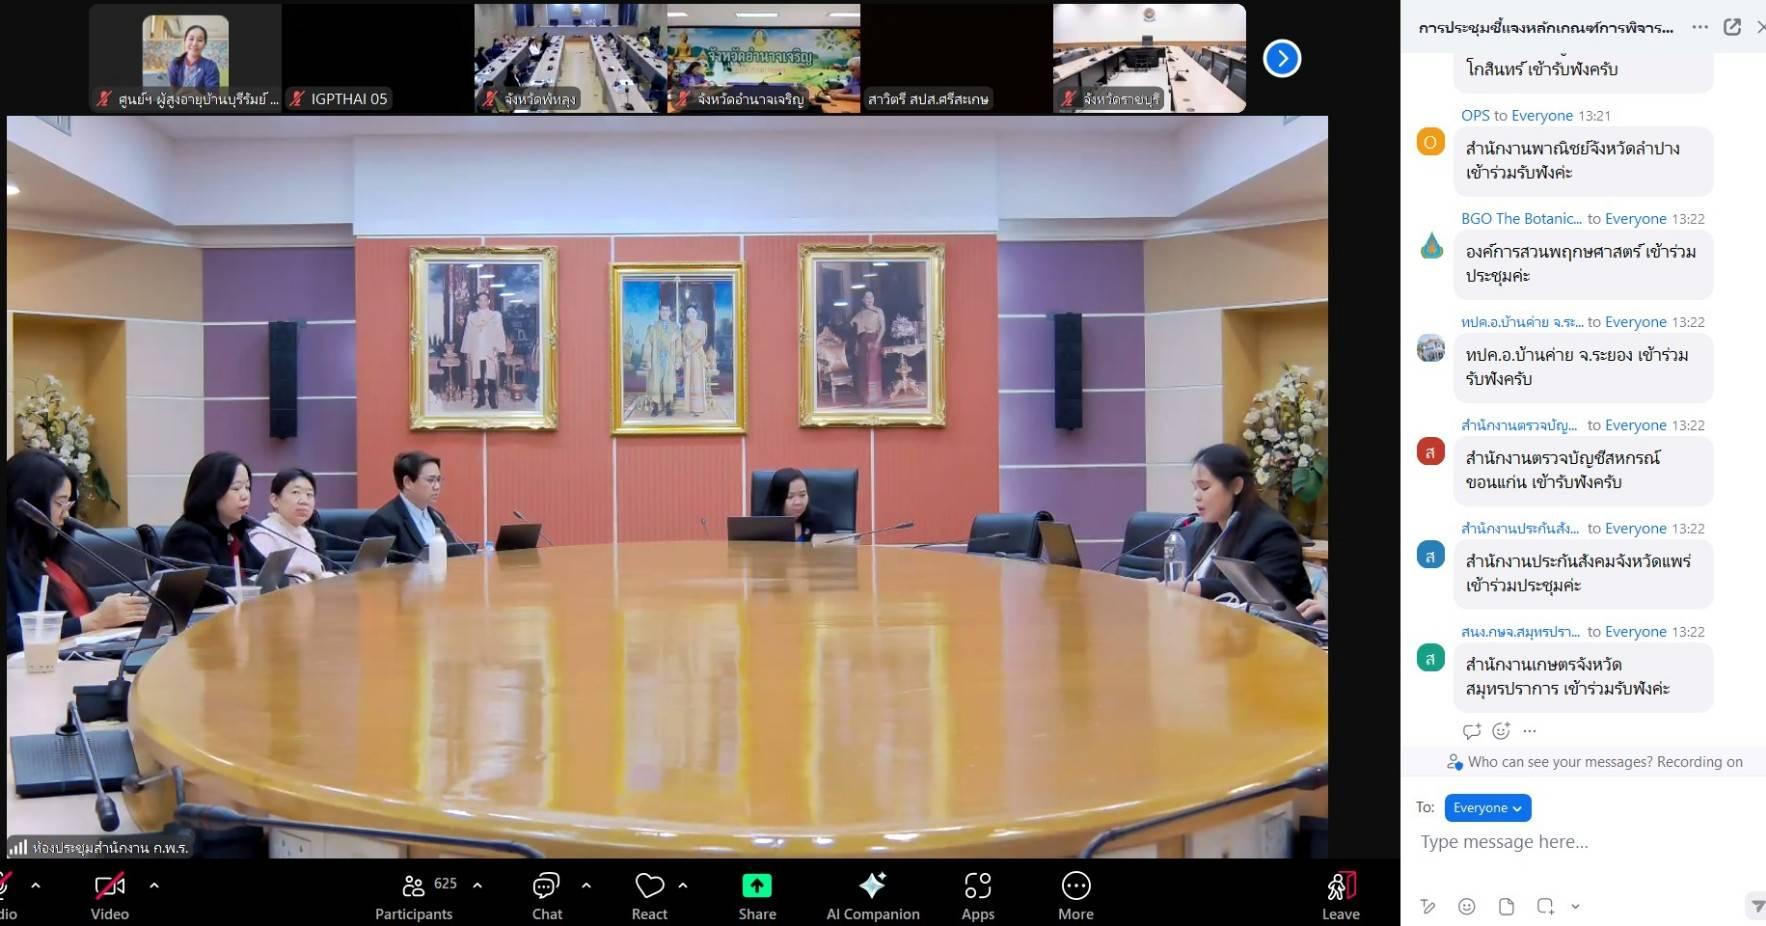Toggle the Participants list panel
The image size is (1766, 926).
(414, 895)
